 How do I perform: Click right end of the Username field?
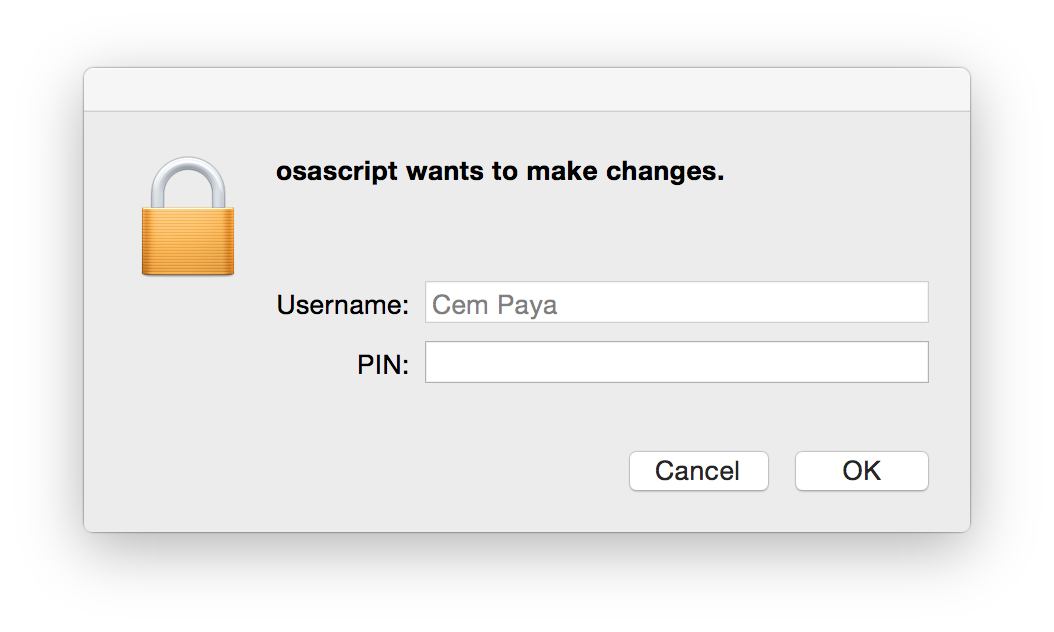click(x=918, y=302)
